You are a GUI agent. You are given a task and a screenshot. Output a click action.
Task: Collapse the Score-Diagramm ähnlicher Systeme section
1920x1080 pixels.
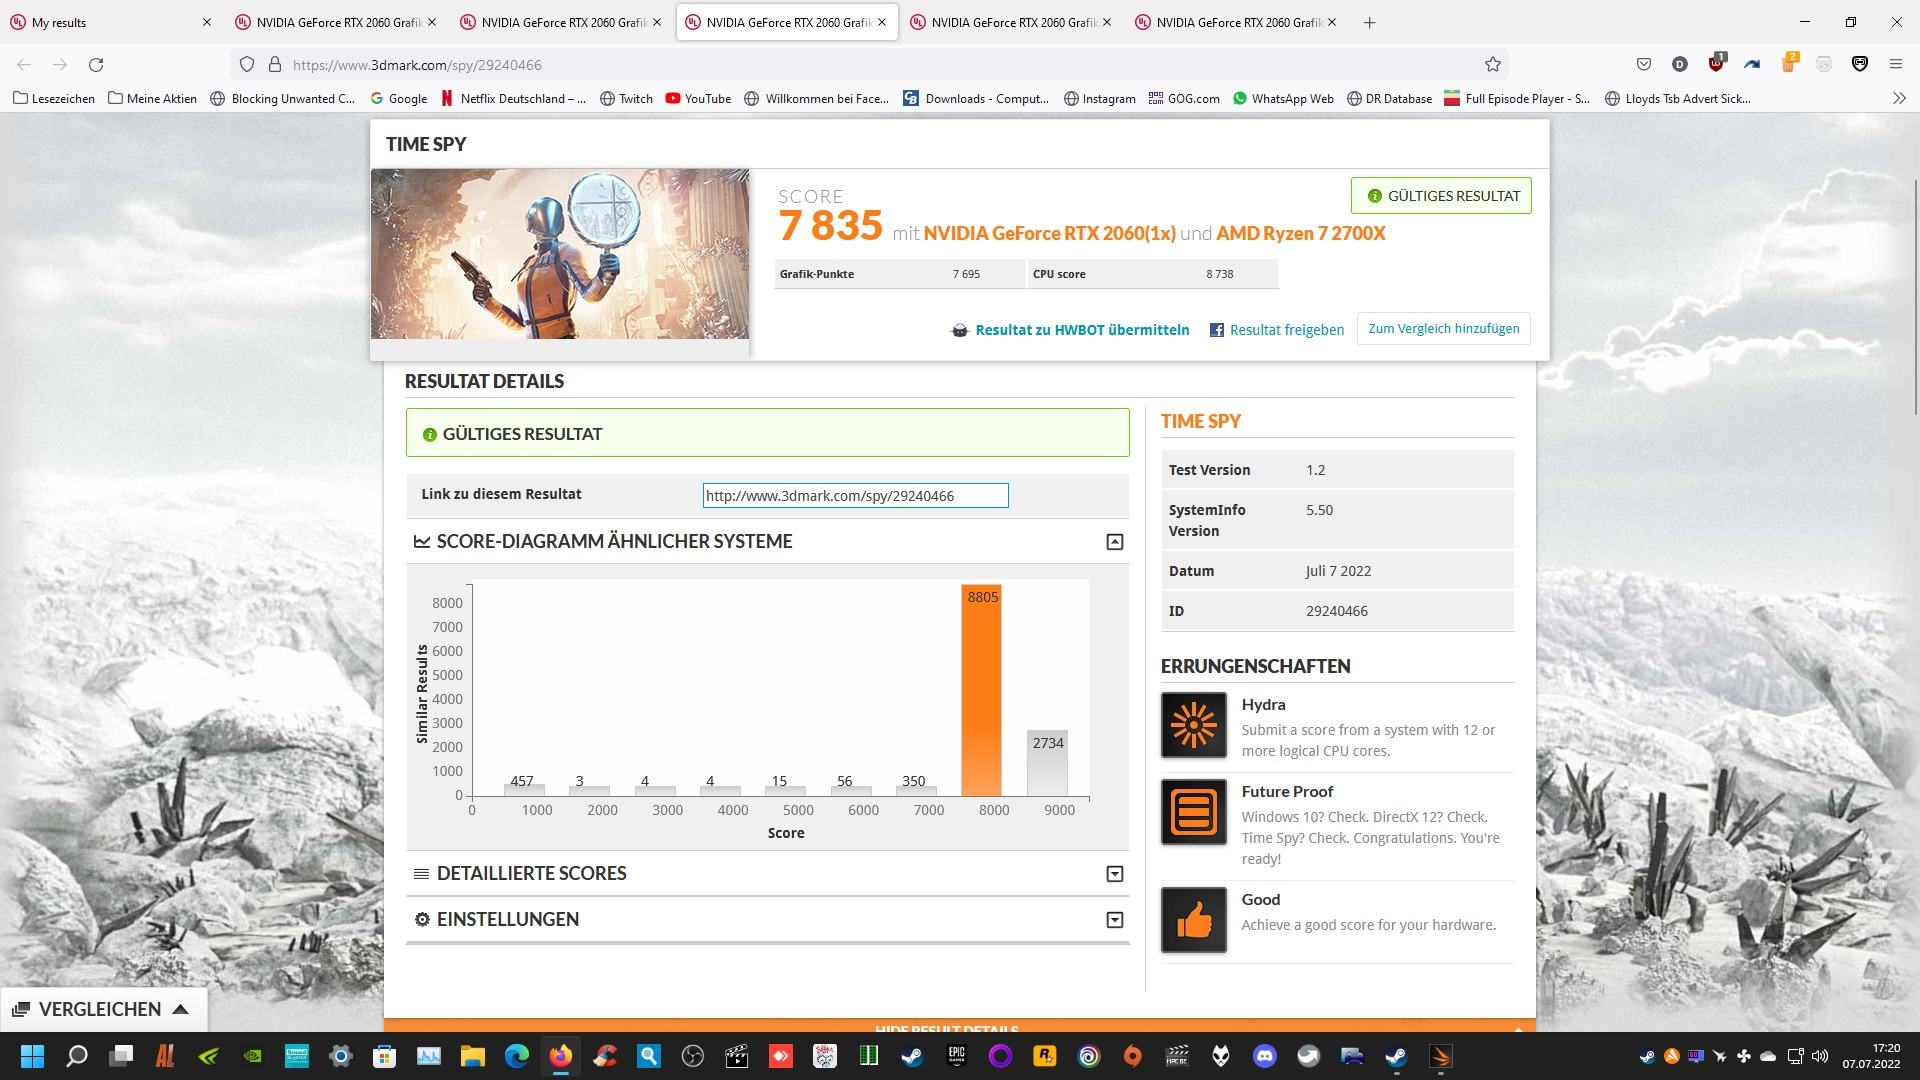pos(1114,542)
